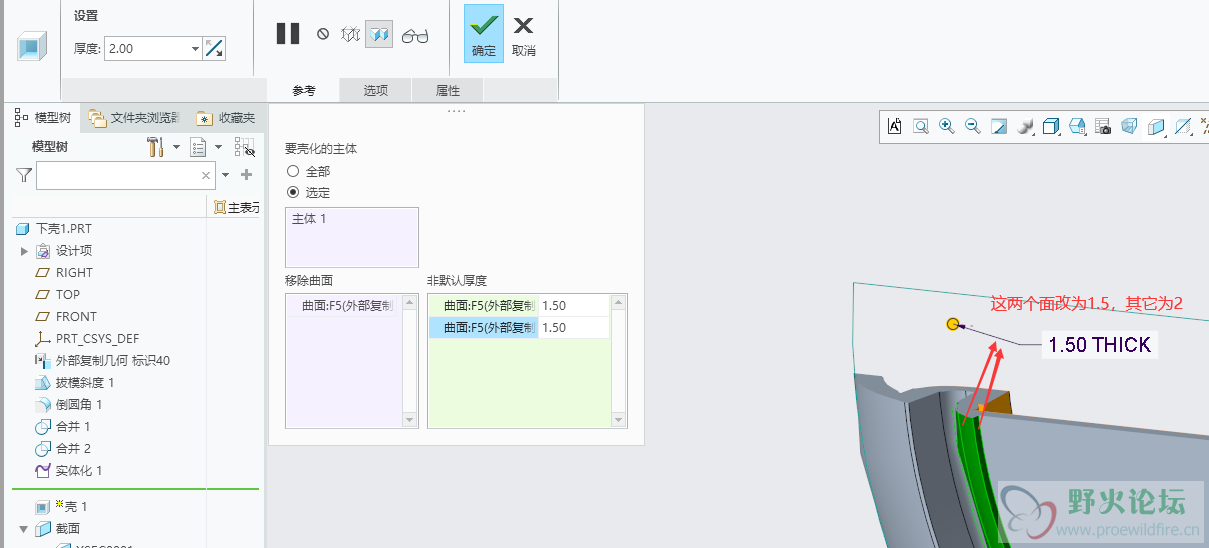The image size is (1209, 548).
Task: Pause the shell feature tool
Action: pos(288,34)
